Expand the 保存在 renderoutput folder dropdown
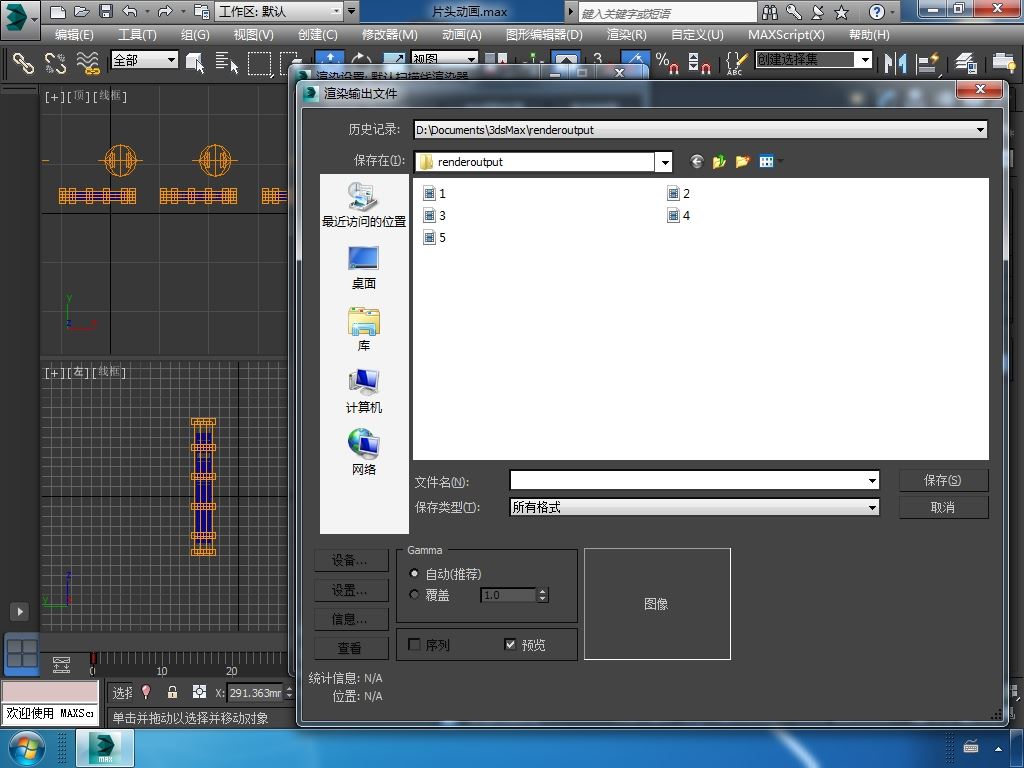1024x768 pixels. pos(664,162)
